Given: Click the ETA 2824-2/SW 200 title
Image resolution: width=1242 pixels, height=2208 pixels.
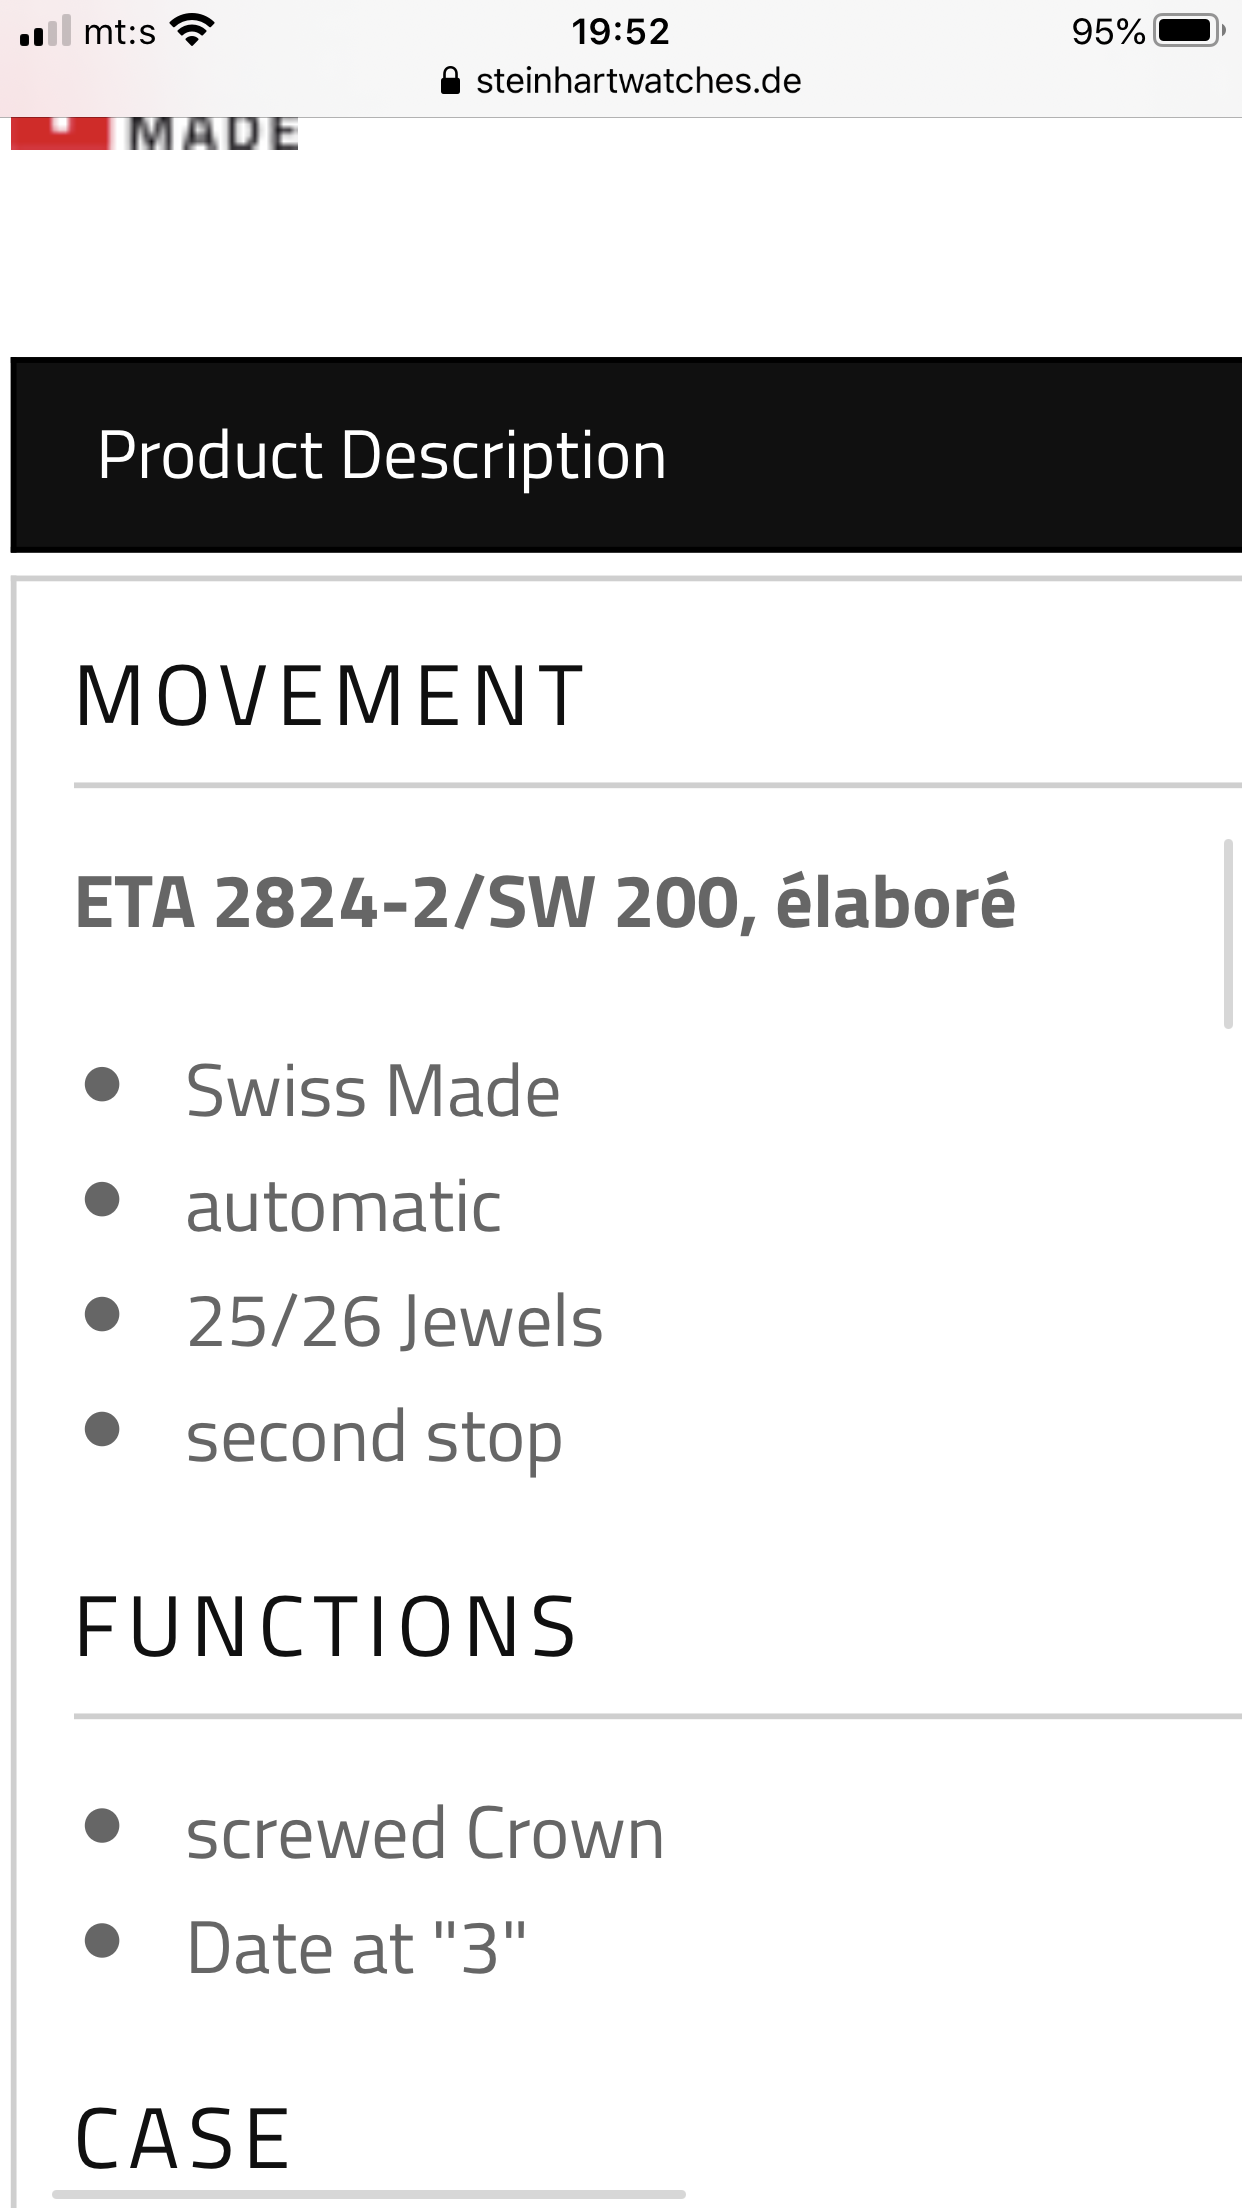Looking at the screenshot, I should [545, 903].
